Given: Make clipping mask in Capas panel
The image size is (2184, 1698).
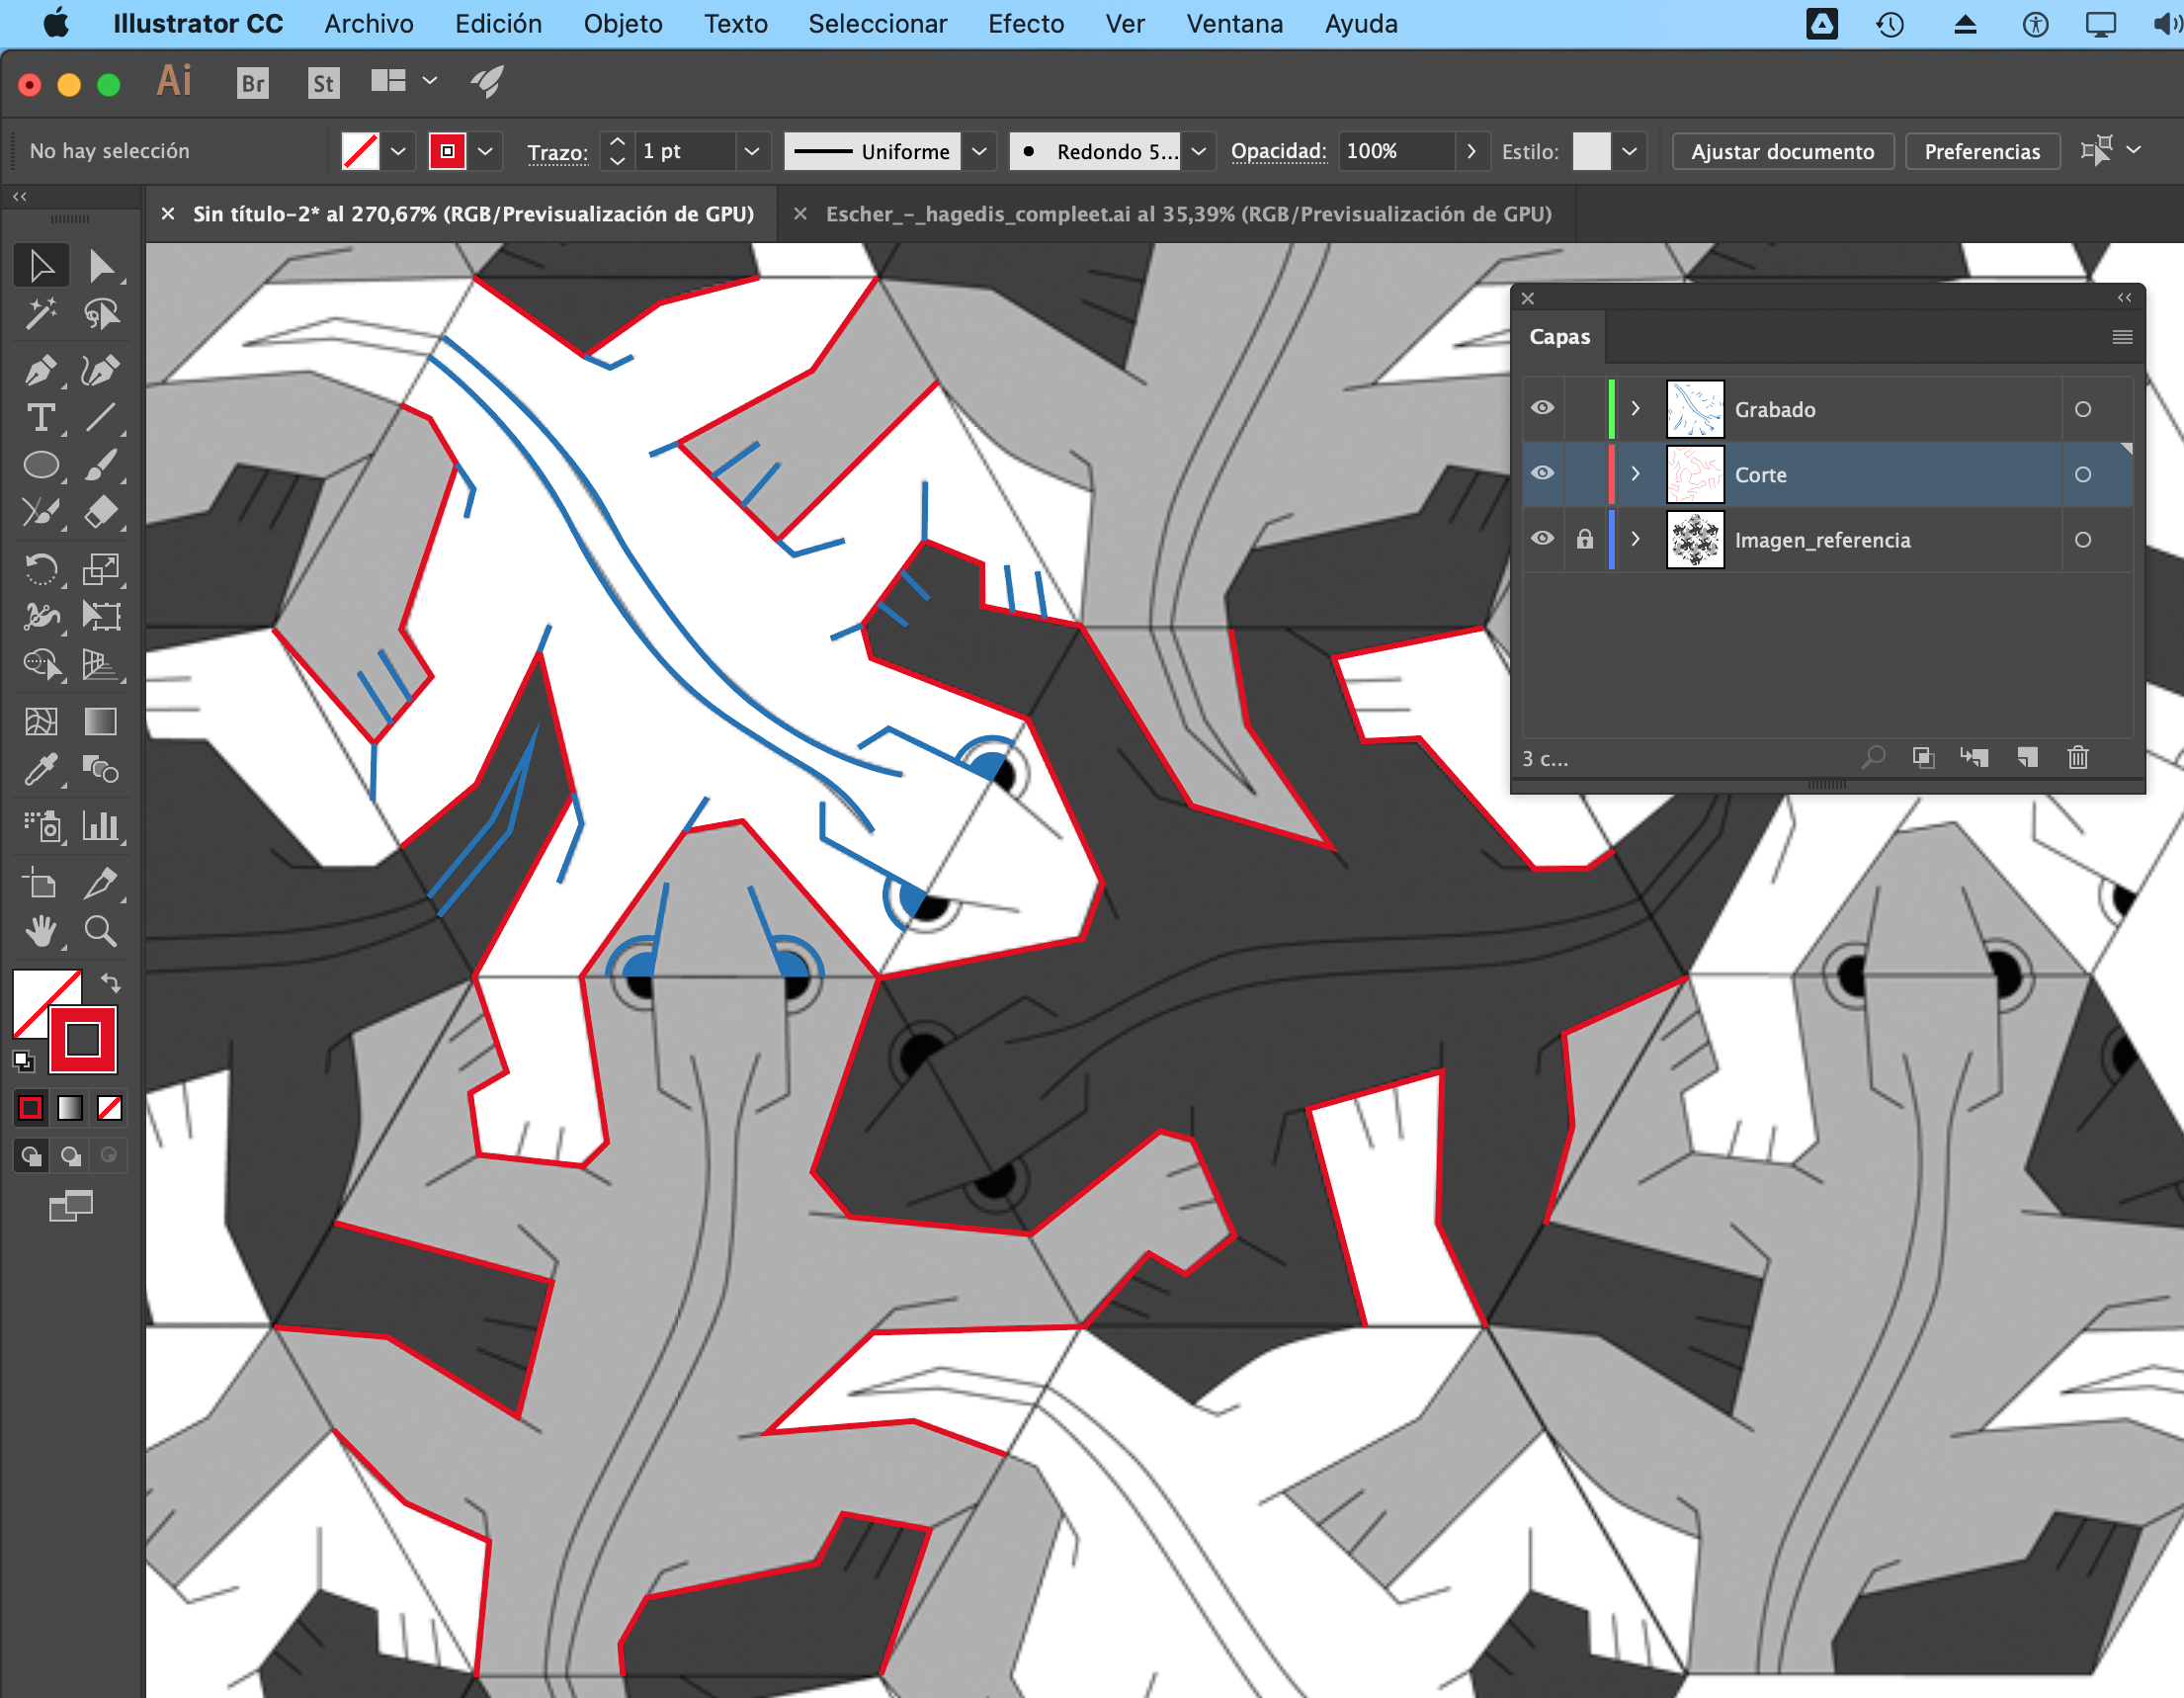Looking at the screenshot, I should point(1923,758).
